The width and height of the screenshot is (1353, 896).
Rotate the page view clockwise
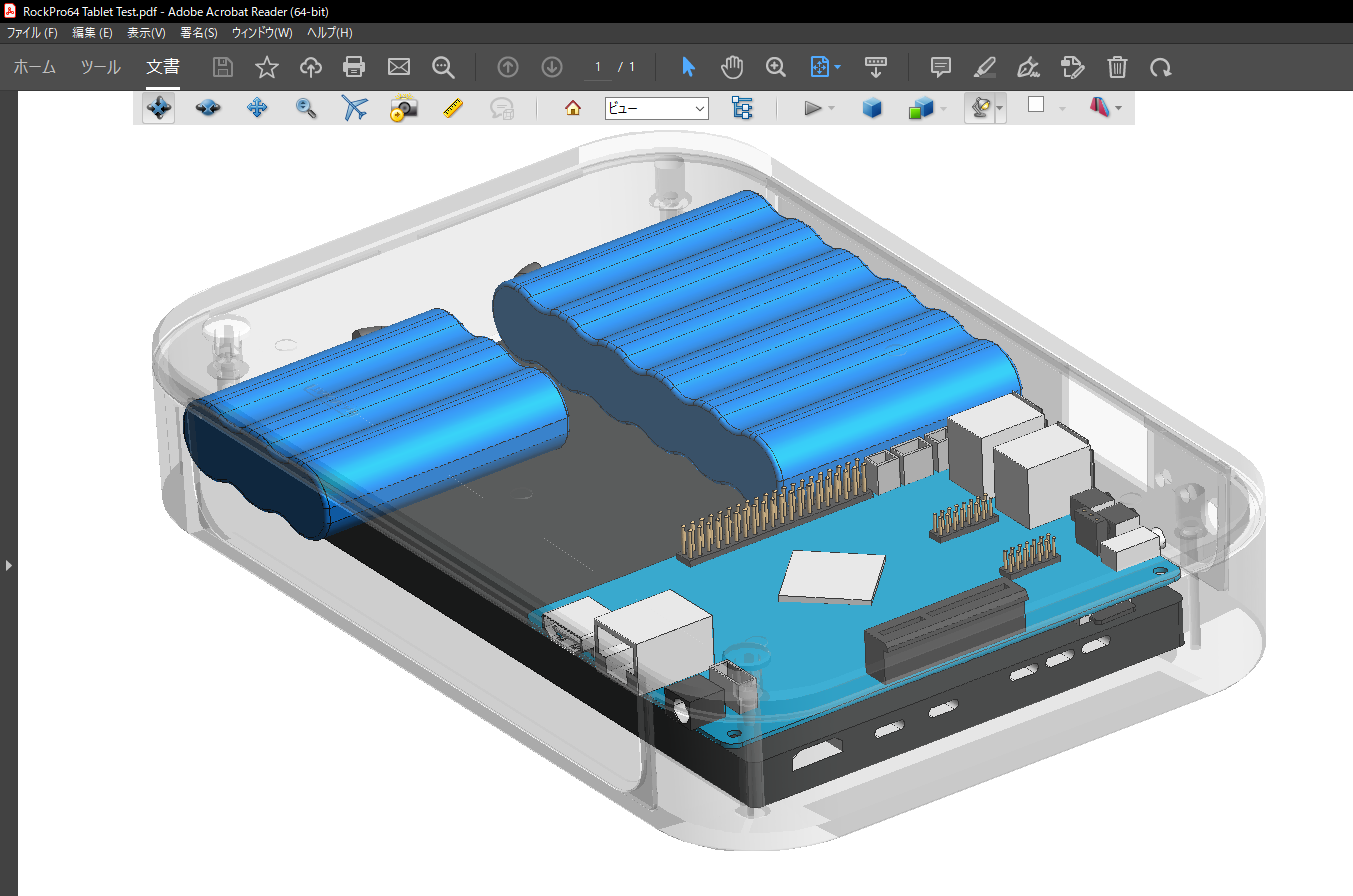[1161, 67]
